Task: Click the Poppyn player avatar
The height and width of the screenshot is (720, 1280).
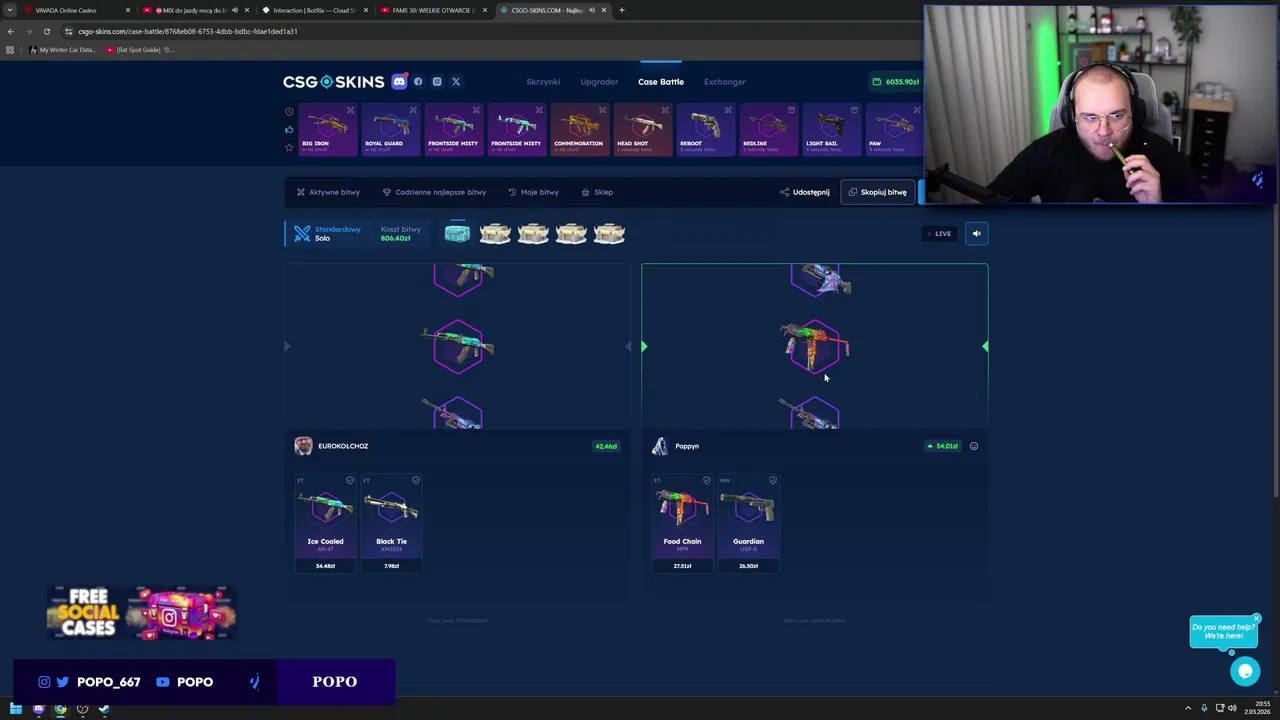Action: point(660,446)
